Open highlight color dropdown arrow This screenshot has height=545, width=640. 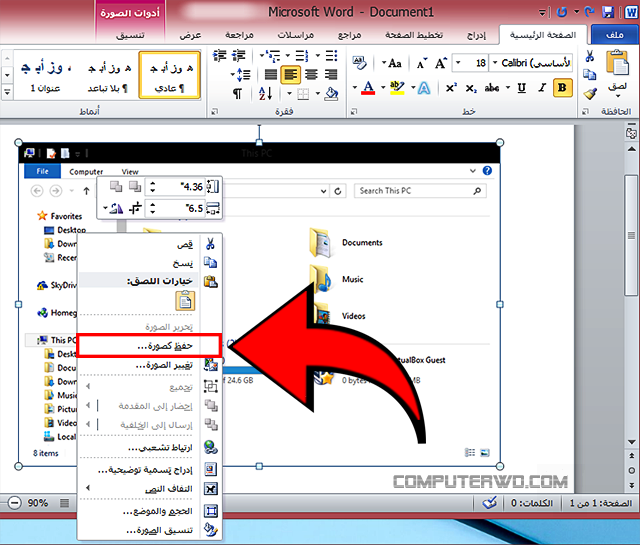coord(383,87)
